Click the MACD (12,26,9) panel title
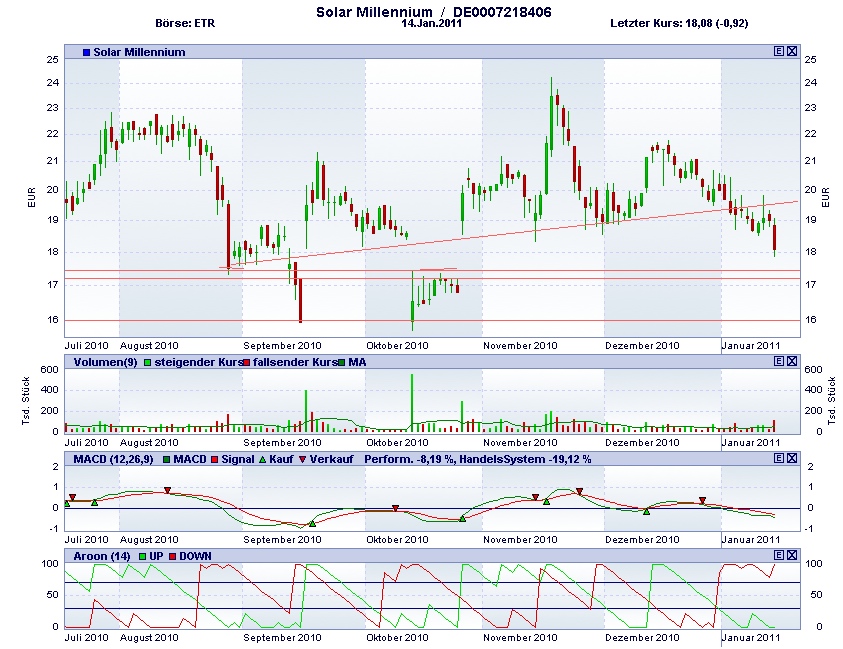Viewport: 843px width, 649px height. pyautogui.click(x=113, y=459)
